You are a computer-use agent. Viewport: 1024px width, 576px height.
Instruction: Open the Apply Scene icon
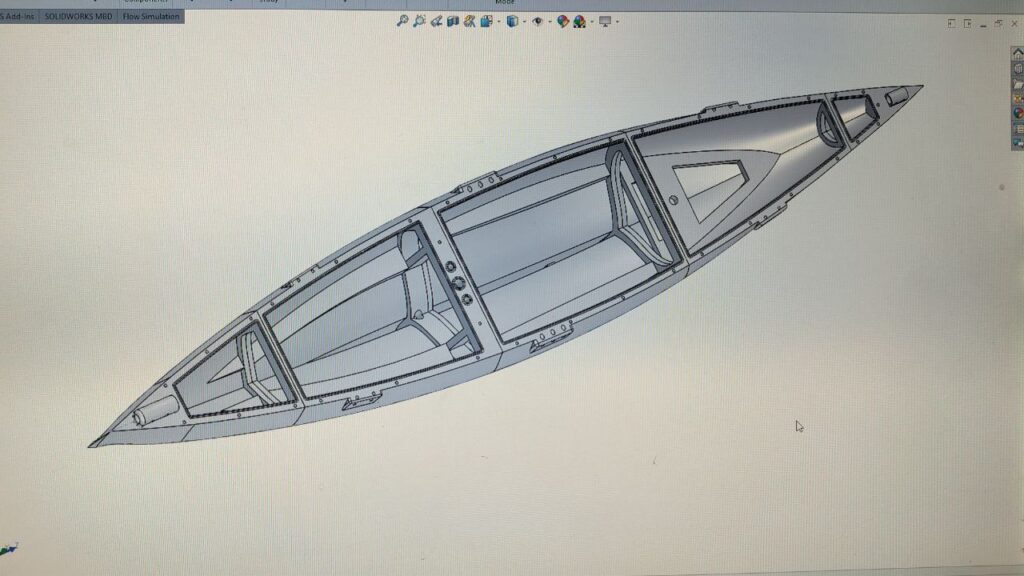click(x=580, y=22)
